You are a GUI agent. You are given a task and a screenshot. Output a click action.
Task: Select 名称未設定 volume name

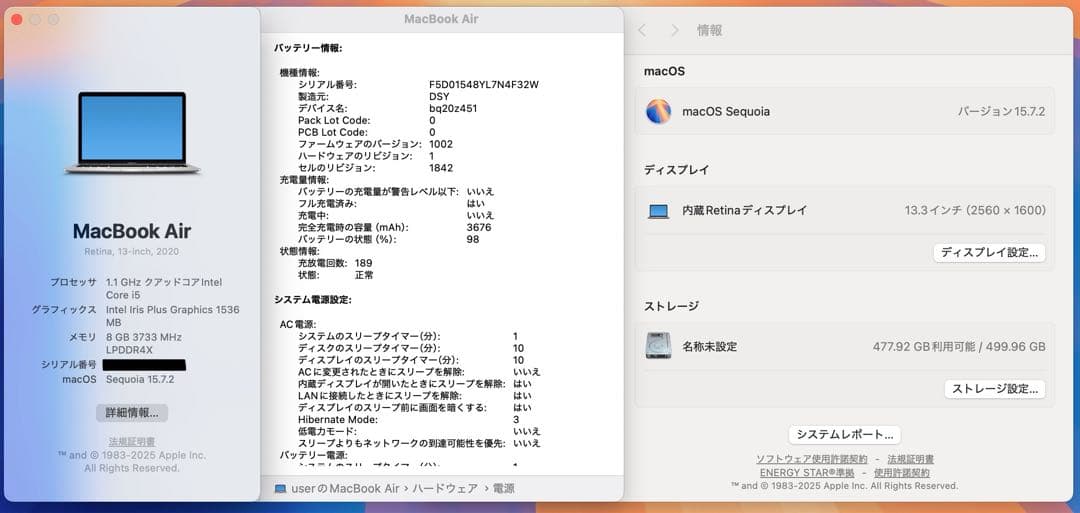pos(709,346)
